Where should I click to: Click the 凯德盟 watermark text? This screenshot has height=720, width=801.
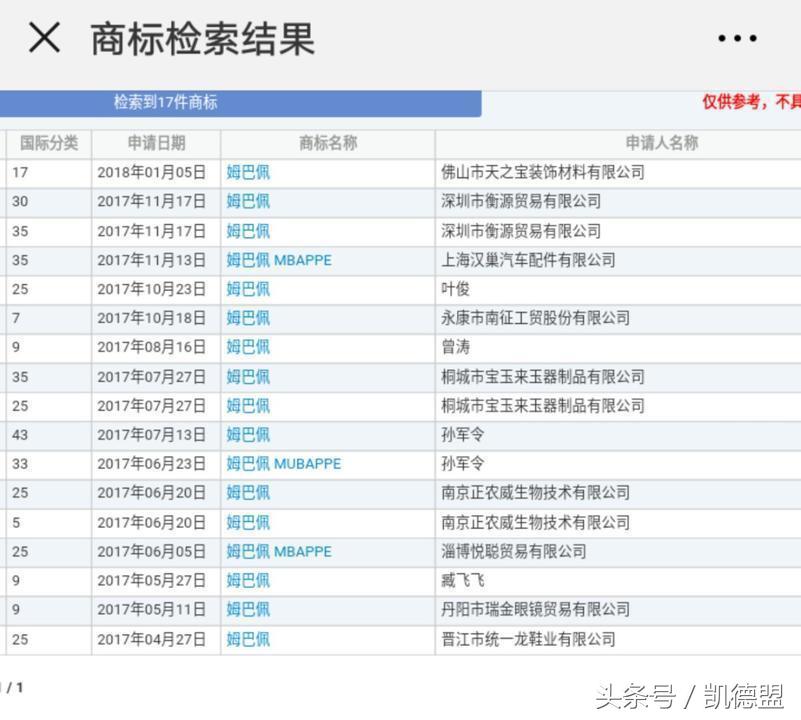739,695
